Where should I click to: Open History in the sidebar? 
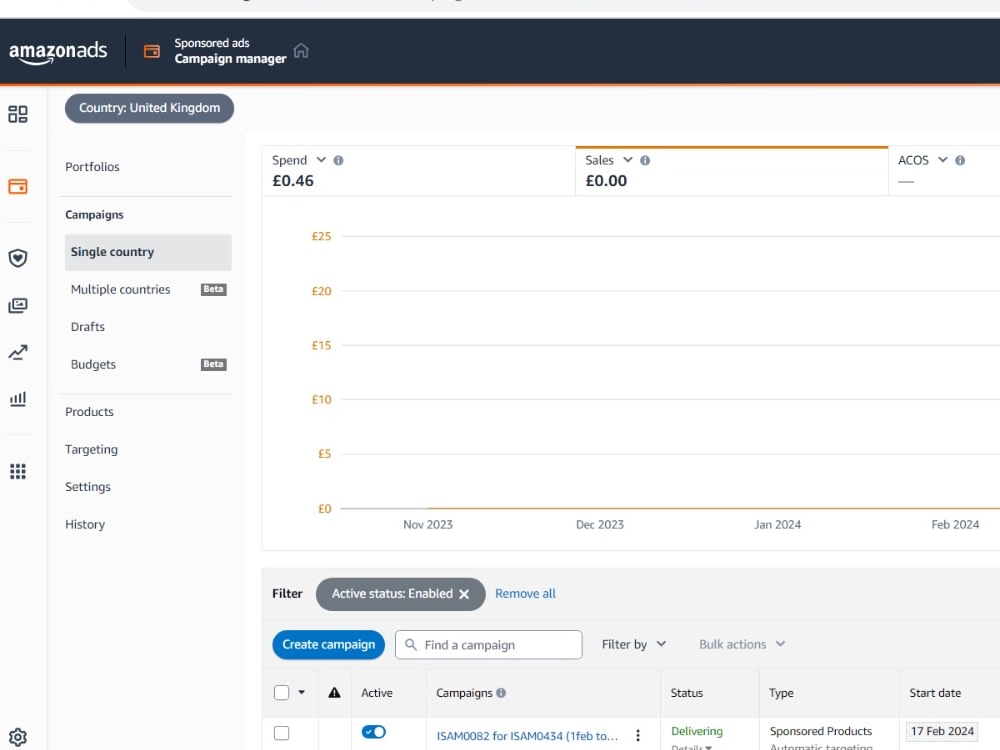pos(85,524)
